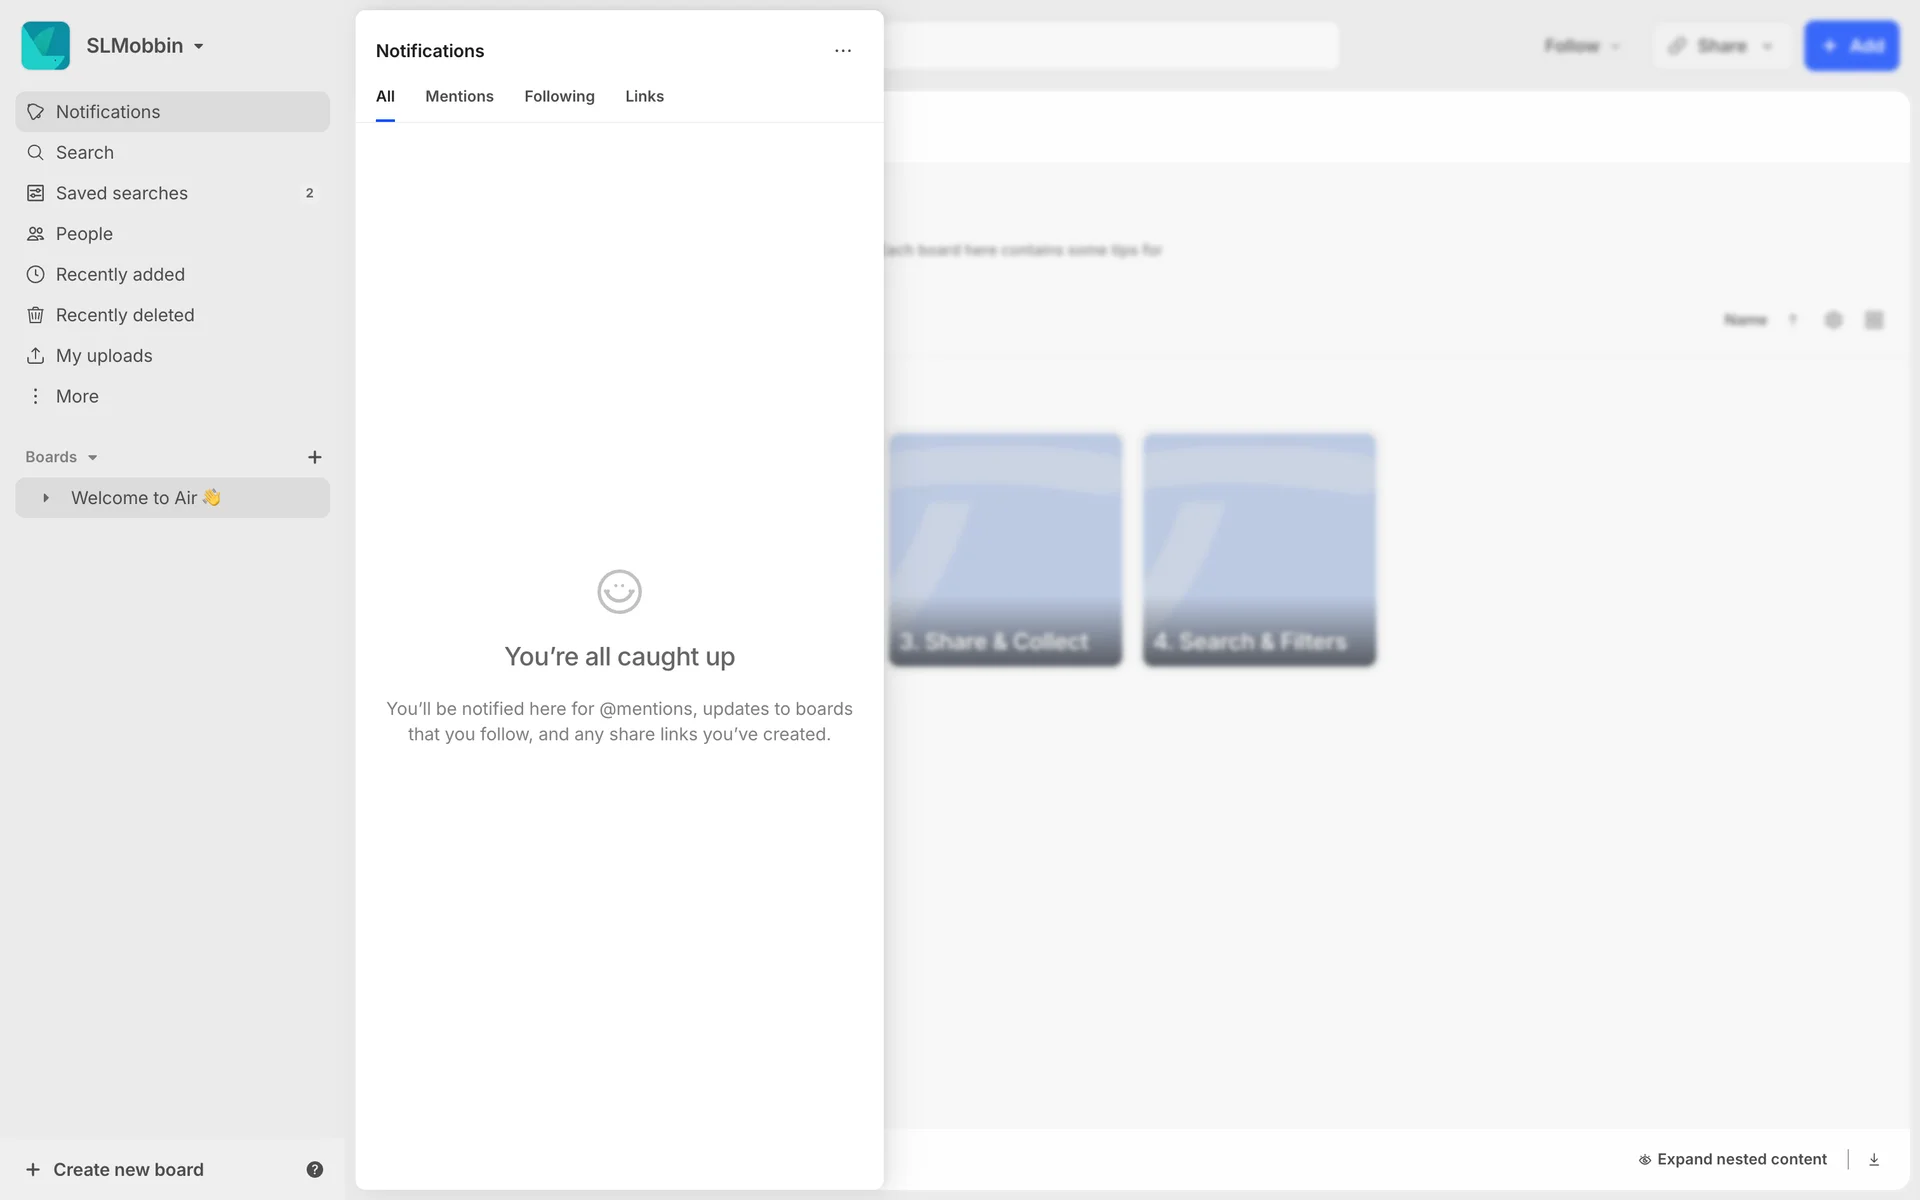Open the More sidebar menu
Screen dimensions: 1920x1200
[x=76, y=397]
